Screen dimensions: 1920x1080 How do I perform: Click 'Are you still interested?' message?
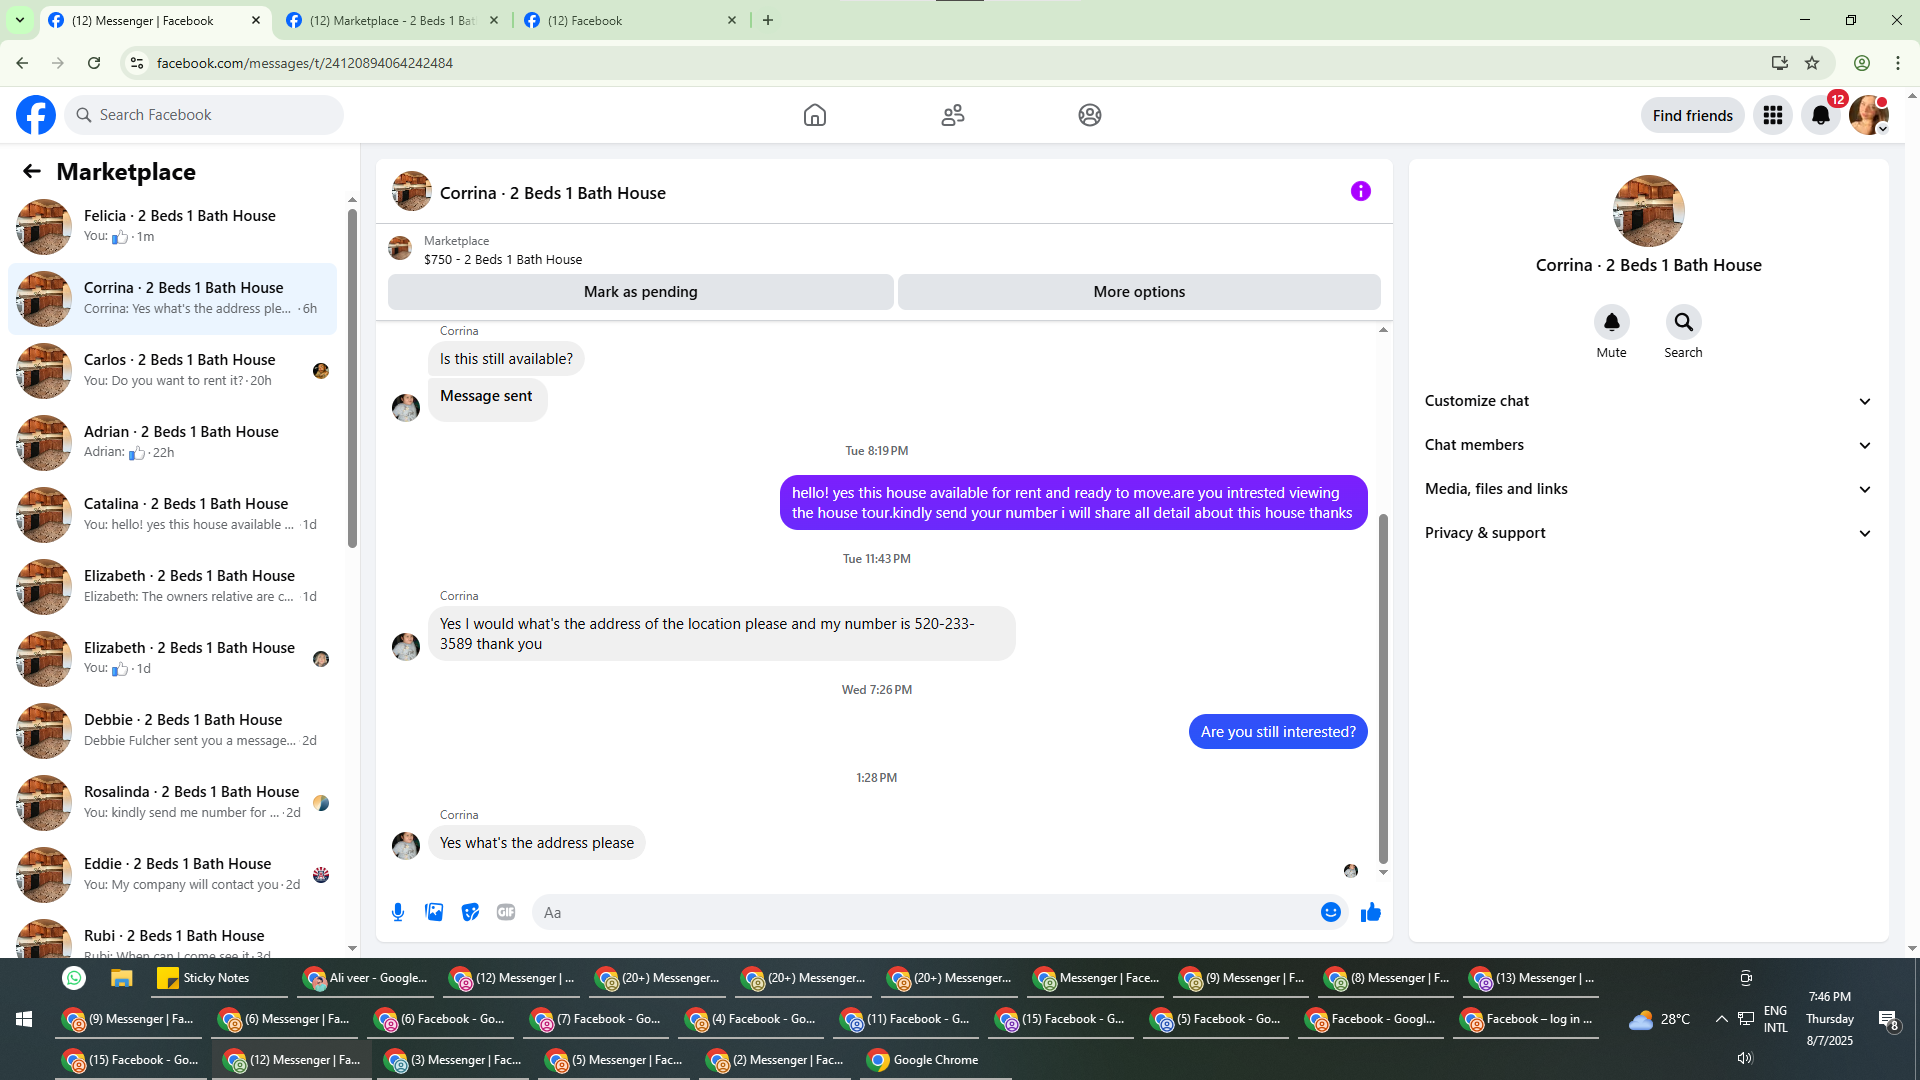[1278, 732]
